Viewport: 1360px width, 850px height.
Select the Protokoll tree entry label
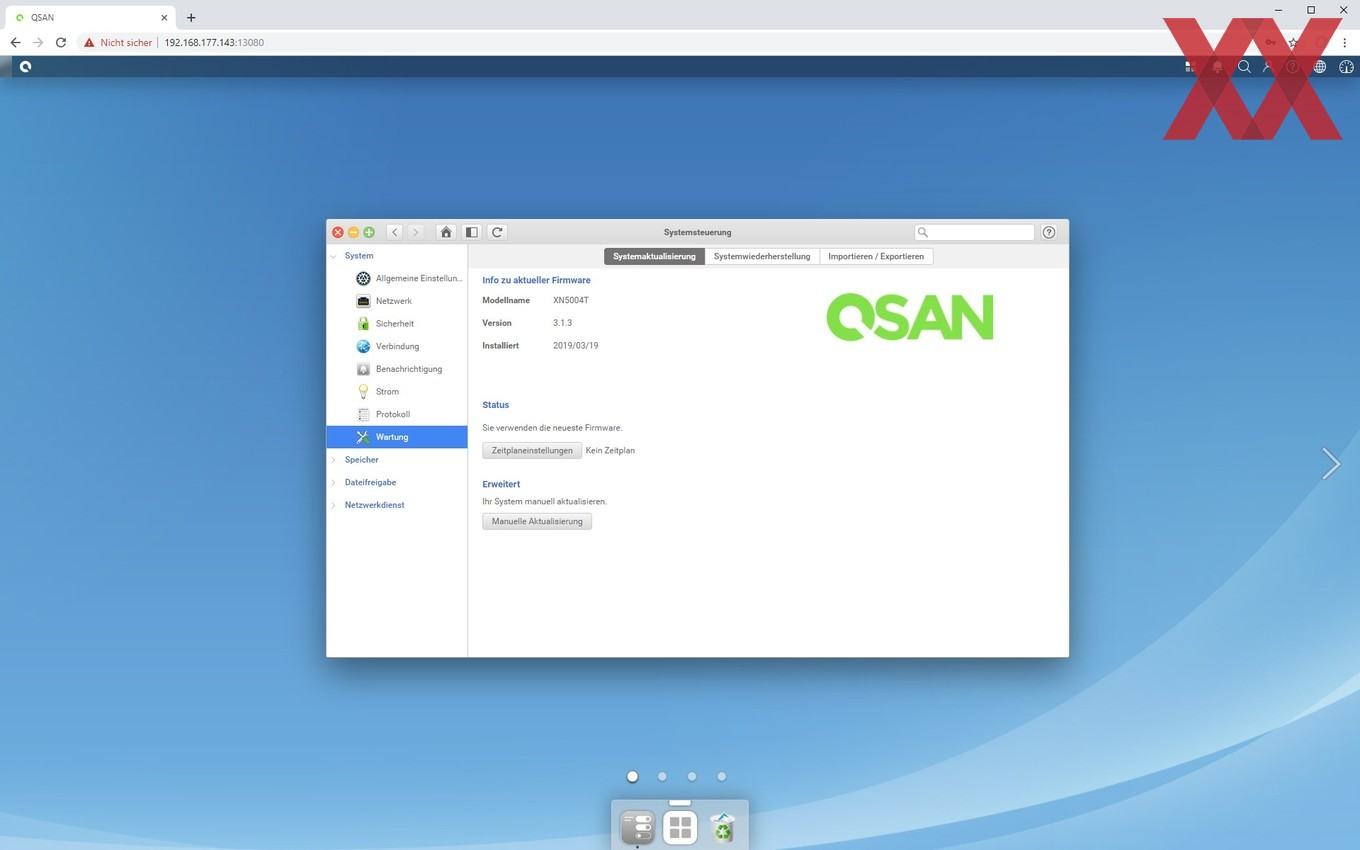point(393,414)
